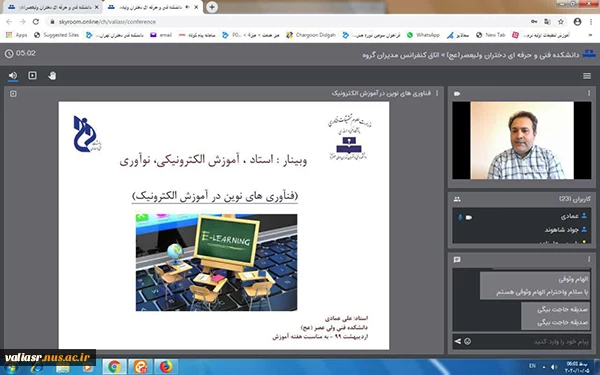This screenshot has width=600, height=375.
Task: Expand the presentation panel to fullscreen
Action: tap(13, 94)
